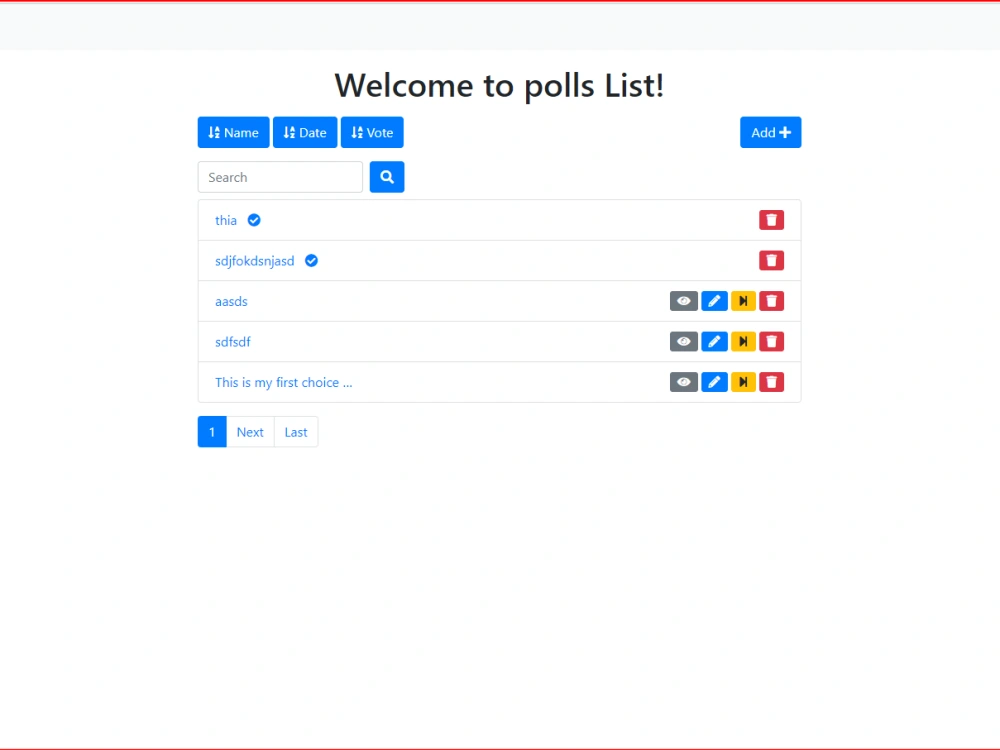1000x750 pixels.
Task: Focus the Search input field
Action: click(x=280, y=177)
